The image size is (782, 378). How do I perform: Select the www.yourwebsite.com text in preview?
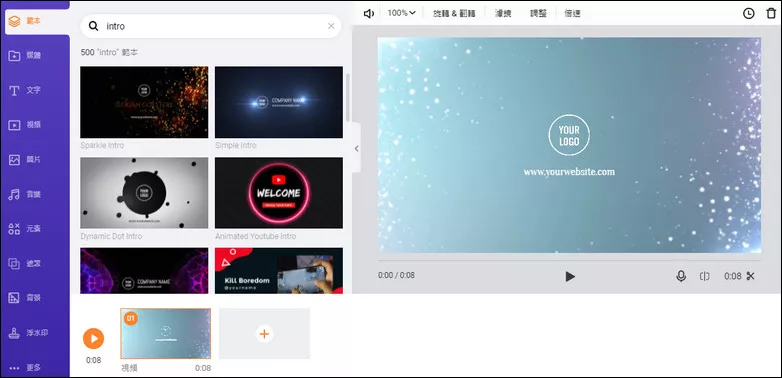point(569,172)
